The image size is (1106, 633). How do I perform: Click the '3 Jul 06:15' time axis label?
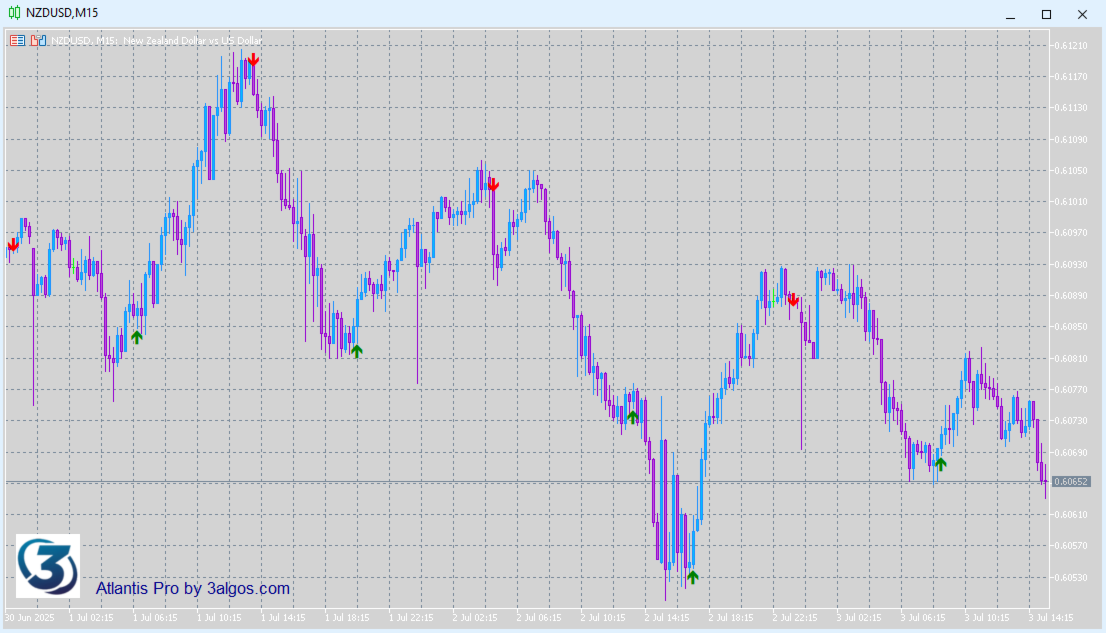pos(923,617)
